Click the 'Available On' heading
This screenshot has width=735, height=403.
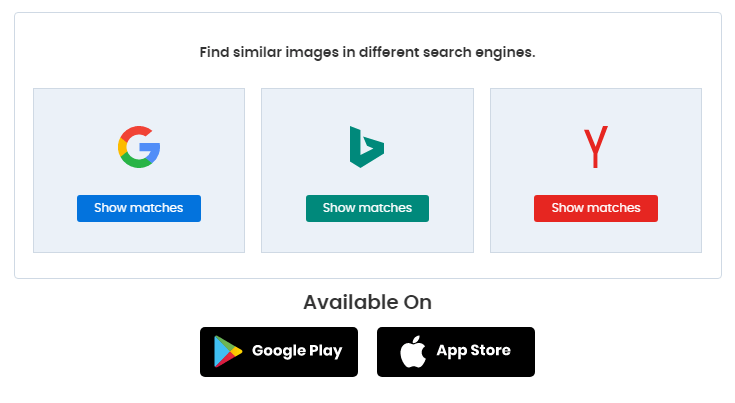coord(367,302)
